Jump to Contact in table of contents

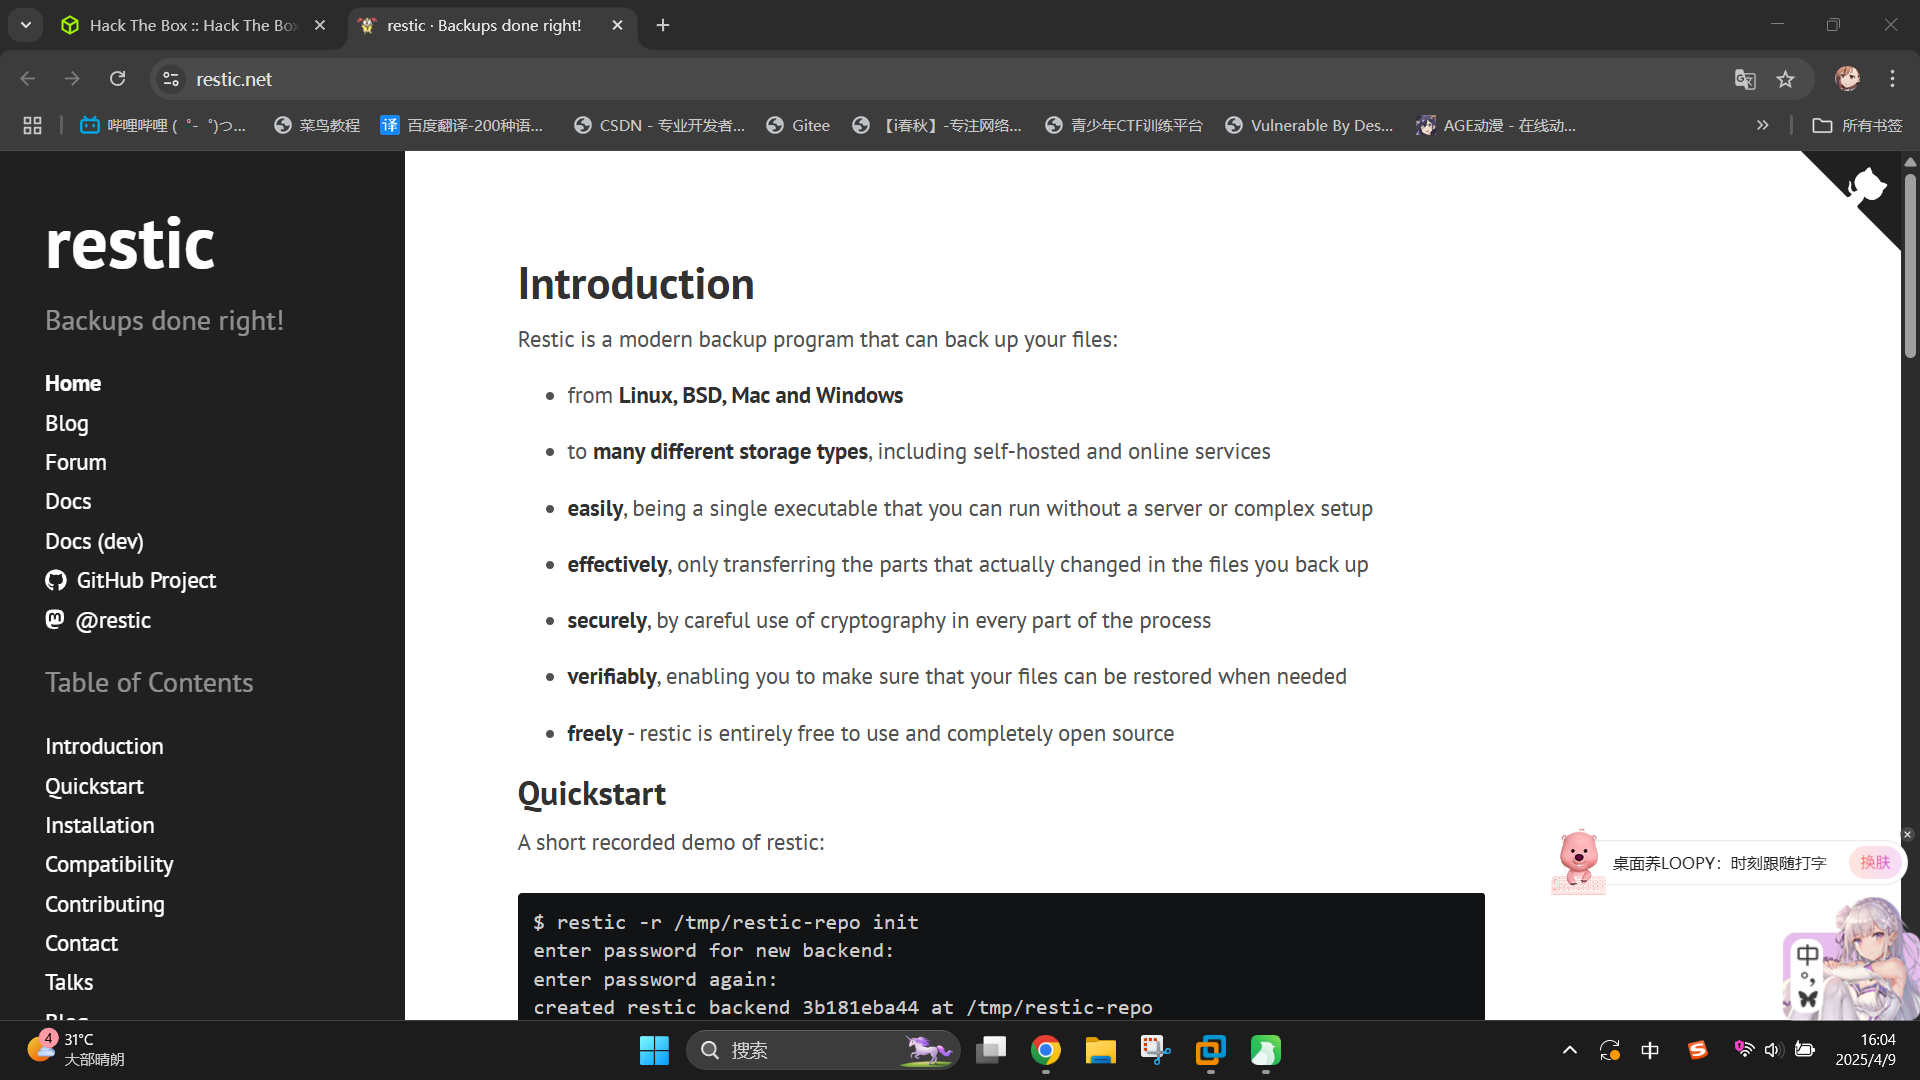click(81, 943)
